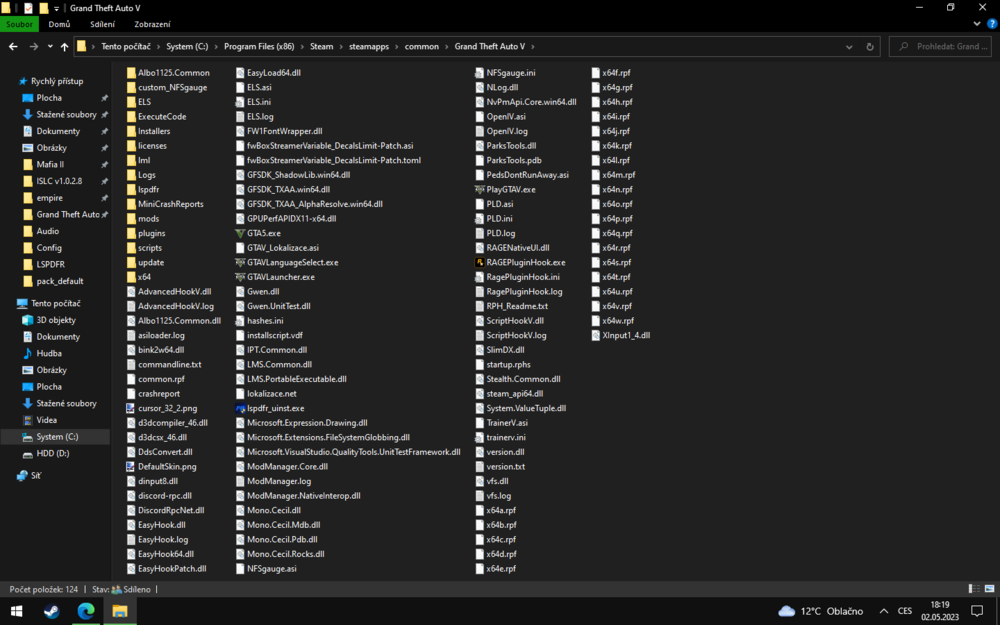Image resolution: width=1000 pixels, height=625 pixels.
Task: Click the Prohledat search field
Action: [x=940, y=47]
